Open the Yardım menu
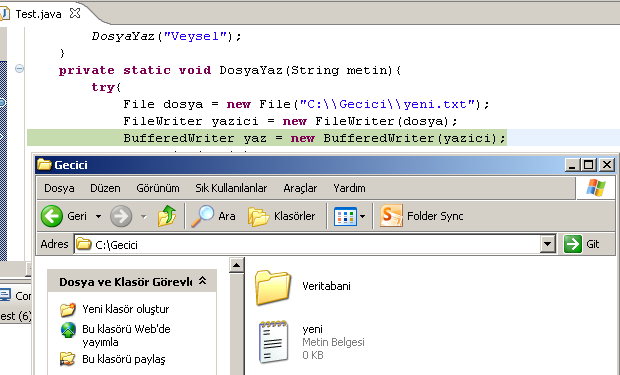Screen dimensions: 620x375 (349, 188)
